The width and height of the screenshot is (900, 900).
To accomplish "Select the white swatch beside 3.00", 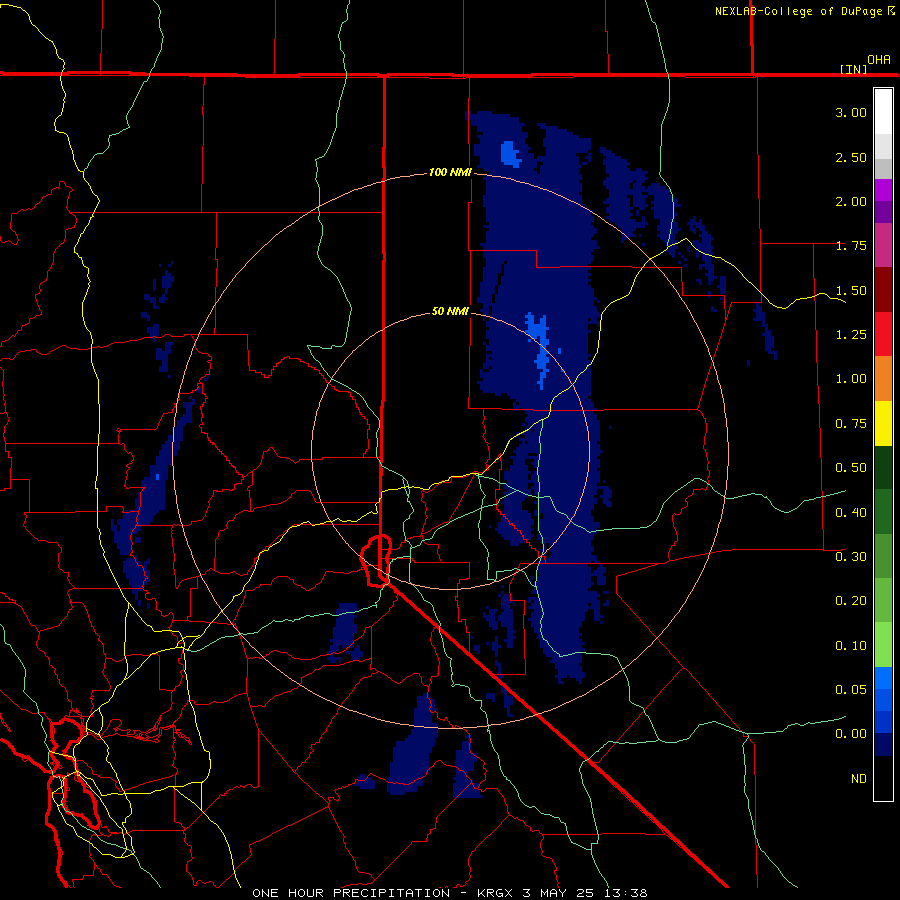I will click(883, 112).
